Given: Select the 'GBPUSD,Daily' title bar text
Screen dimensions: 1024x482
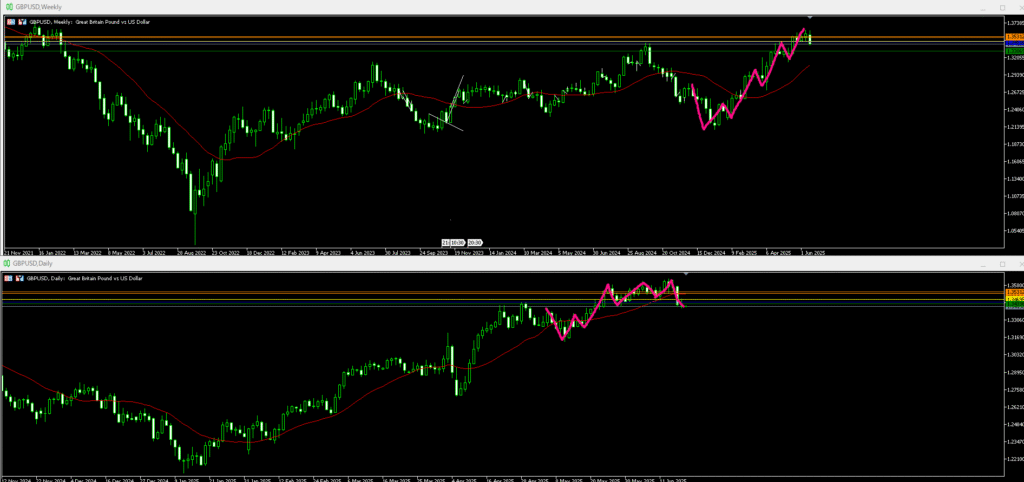Looking at the screenshot, I should (x=33, y=263).
